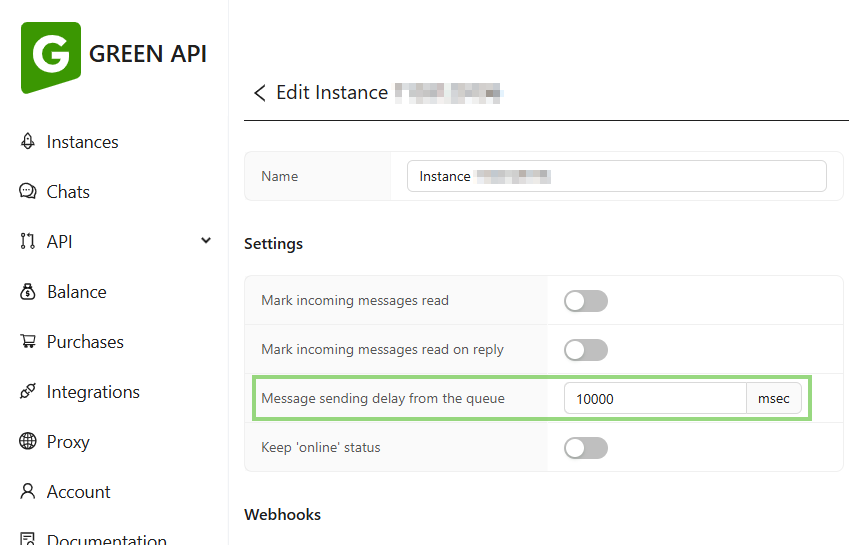849x545 pixels.
Task: Click the money bag Balance icon
Action: (28, 292)
